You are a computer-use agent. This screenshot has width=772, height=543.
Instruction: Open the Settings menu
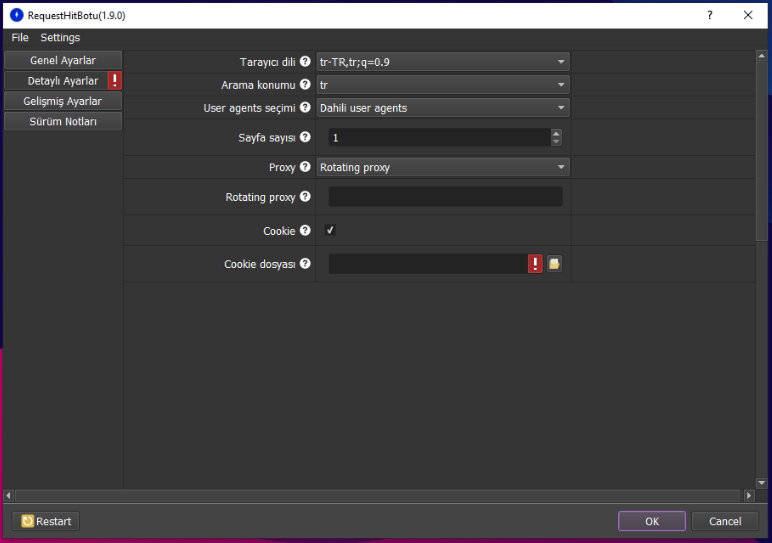point(60,38)
